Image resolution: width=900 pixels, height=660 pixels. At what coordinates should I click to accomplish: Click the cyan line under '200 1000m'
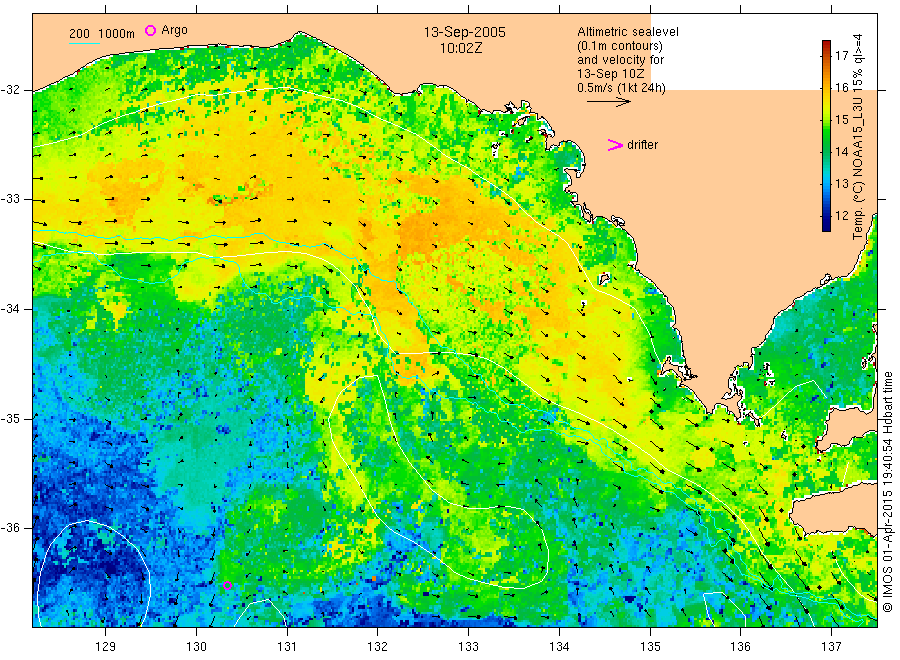click(84, 43)
